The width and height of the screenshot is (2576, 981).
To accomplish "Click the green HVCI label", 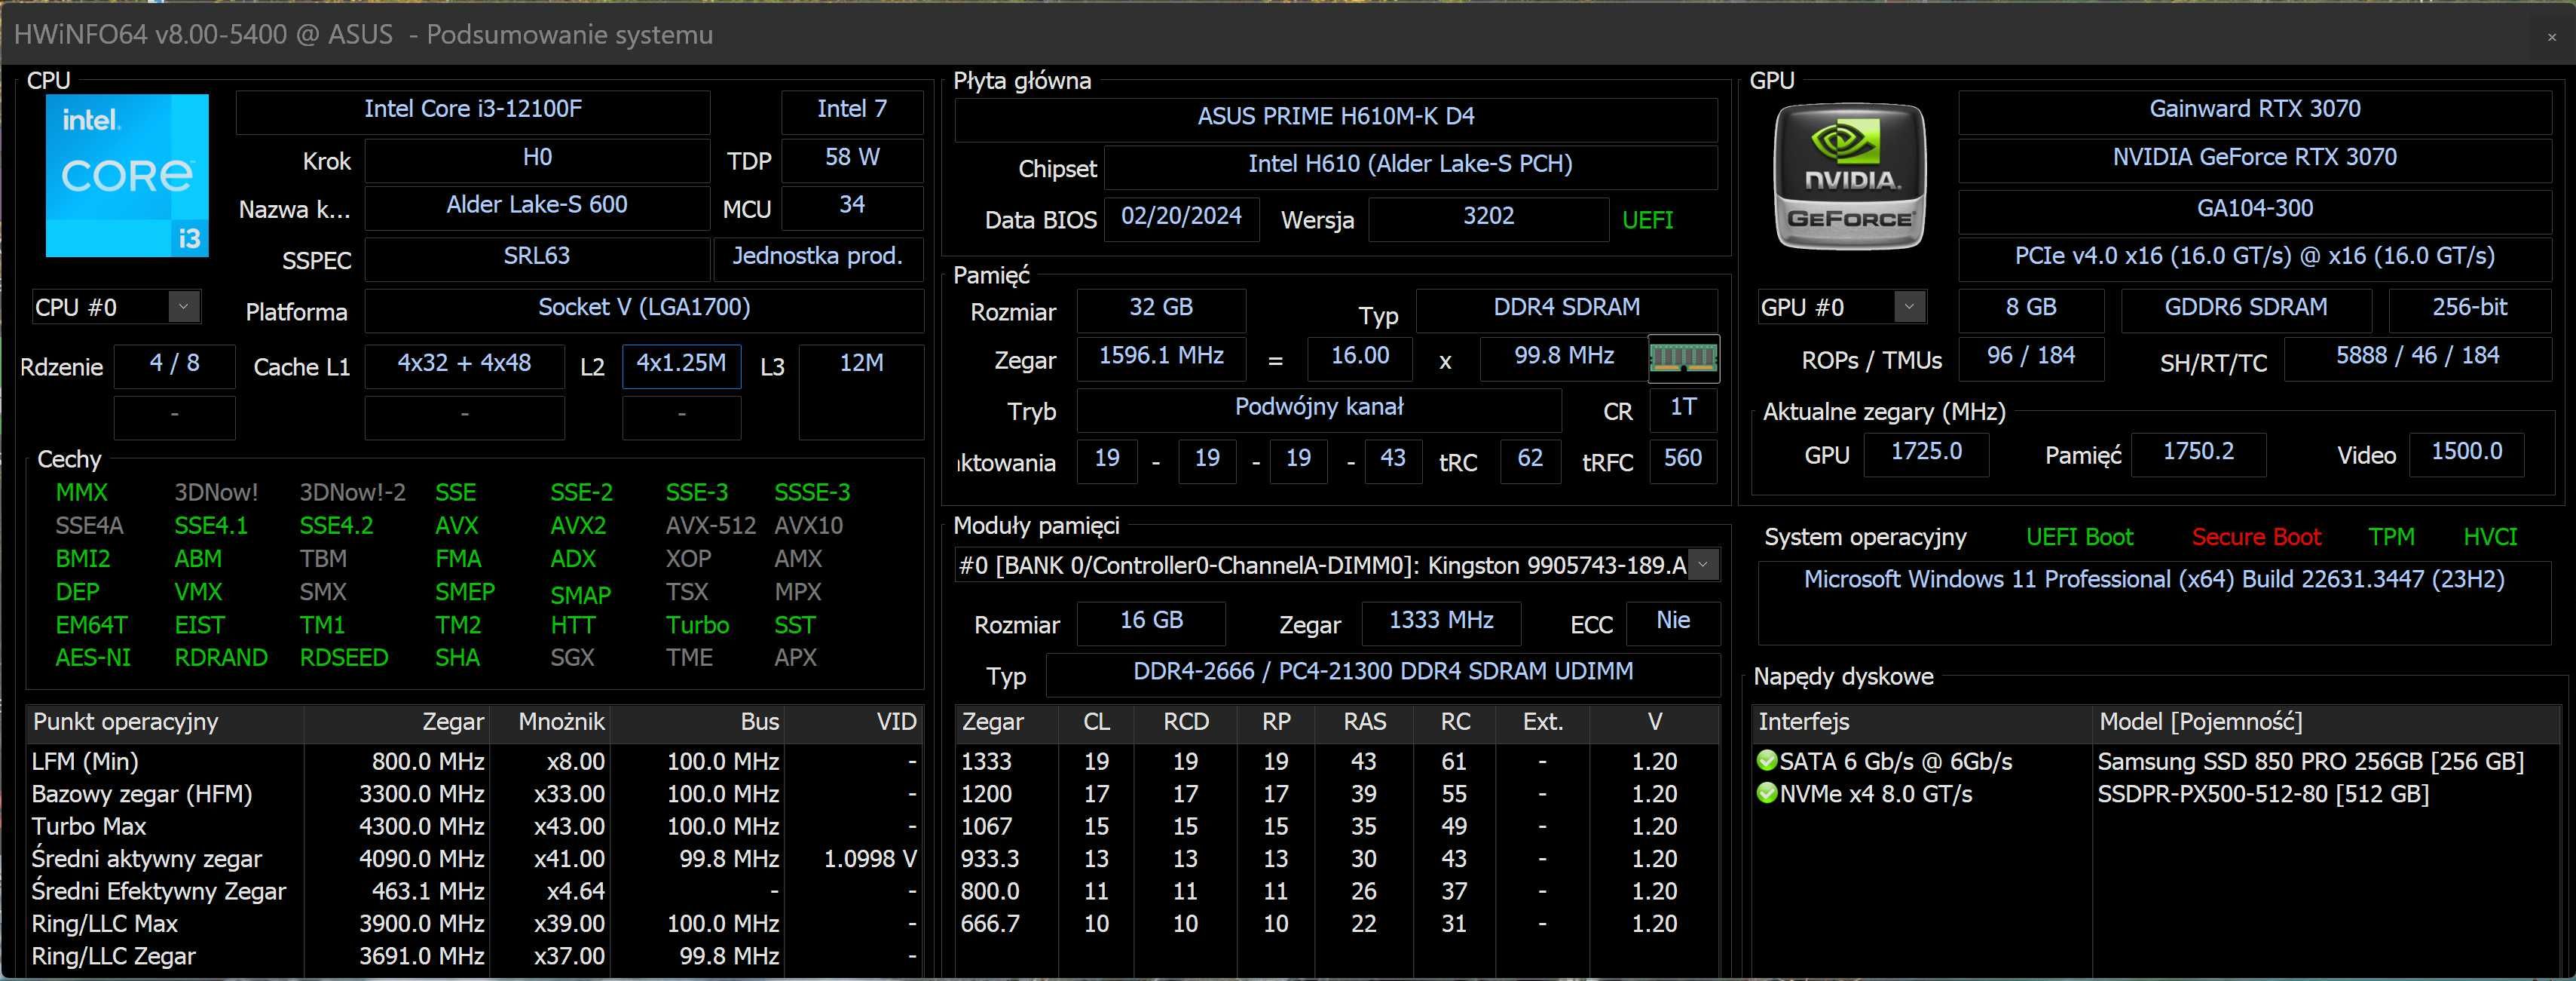I will (x=2490, y=538).
